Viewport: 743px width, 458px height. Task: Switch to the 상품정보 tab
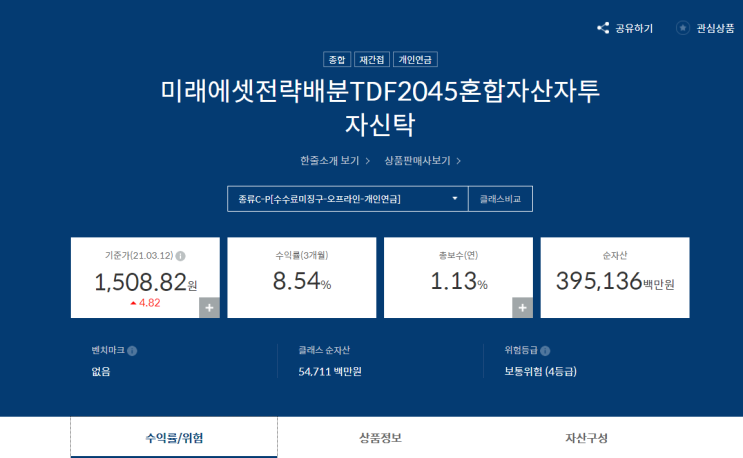[381, 438]
